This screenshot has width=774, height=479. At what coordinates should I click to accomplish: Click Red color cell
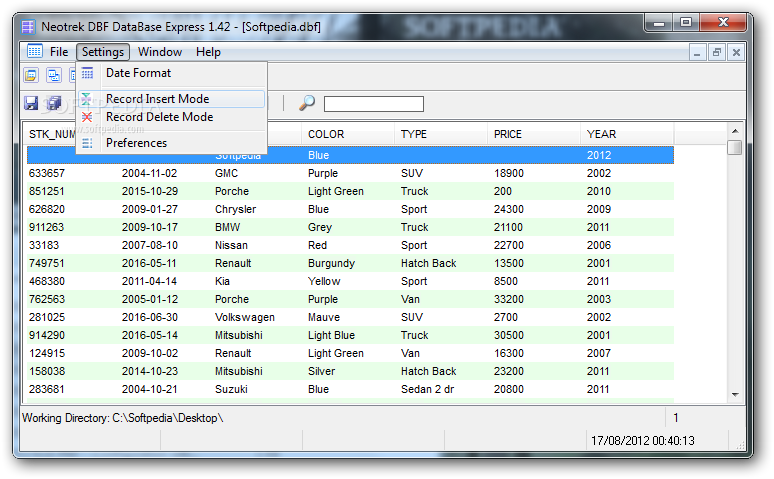click(317, 245)
